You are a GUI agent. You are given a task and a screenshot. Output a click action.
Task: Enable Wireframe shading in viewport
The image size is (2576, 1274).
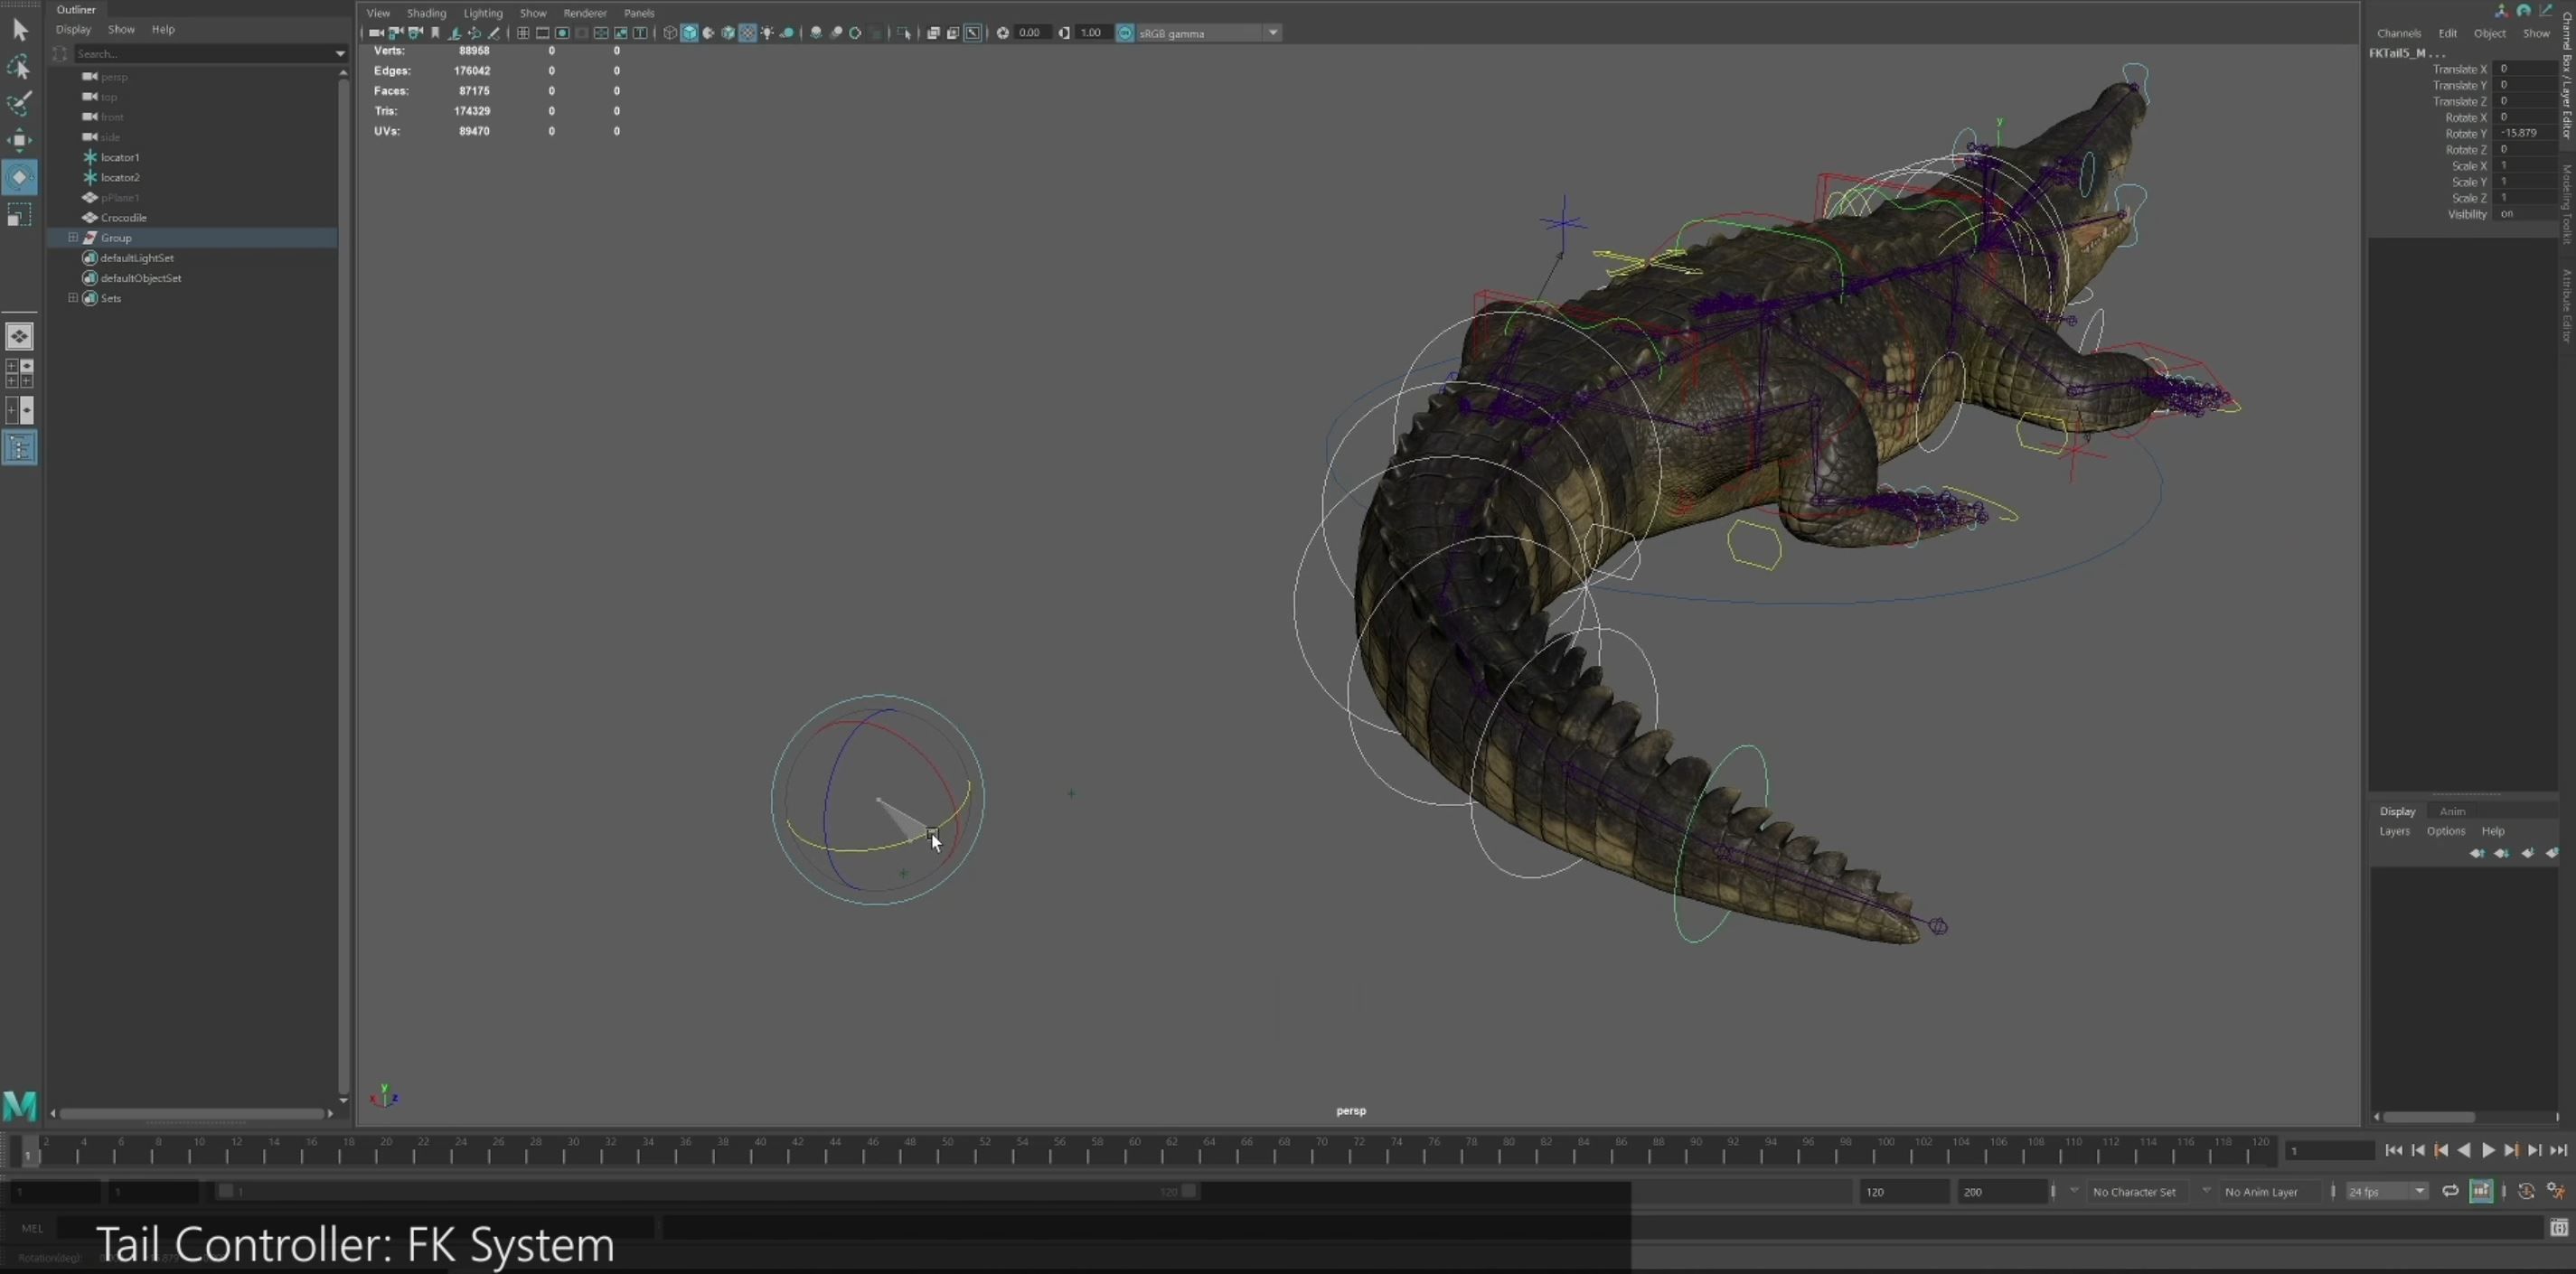tap(670, 33)
